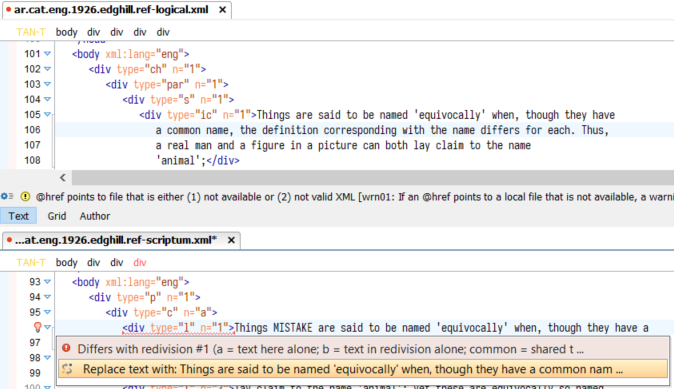674x389 pixels.
Task: Select the ar.cat.eng.1926.edghill.ref-logical.xml tab
Action: pos(111,9)
